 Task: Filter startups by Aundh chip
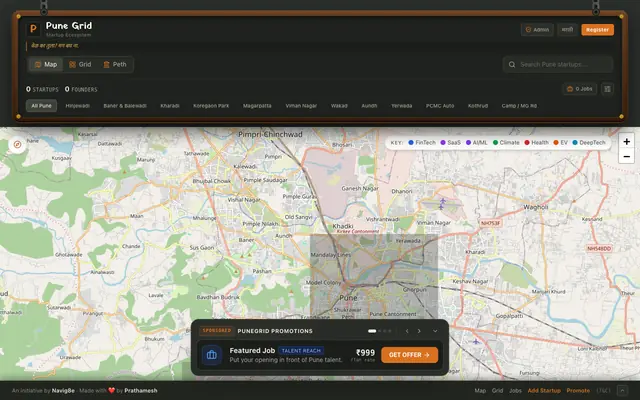tap(369, 106)
